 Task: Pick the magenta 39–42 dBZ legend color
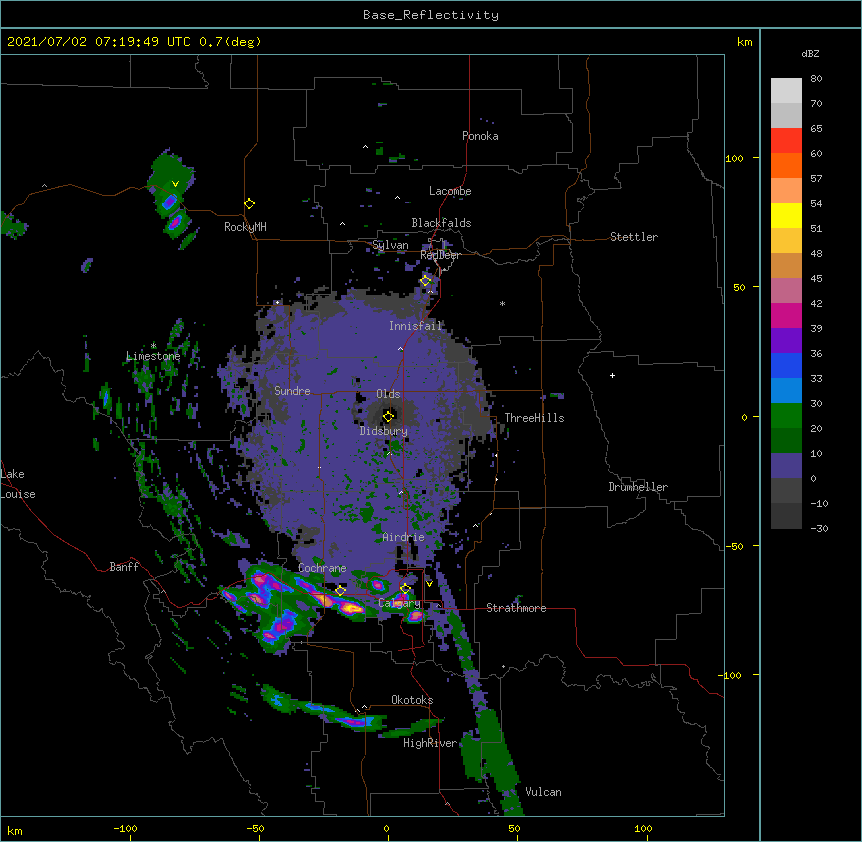coord(786,316)
